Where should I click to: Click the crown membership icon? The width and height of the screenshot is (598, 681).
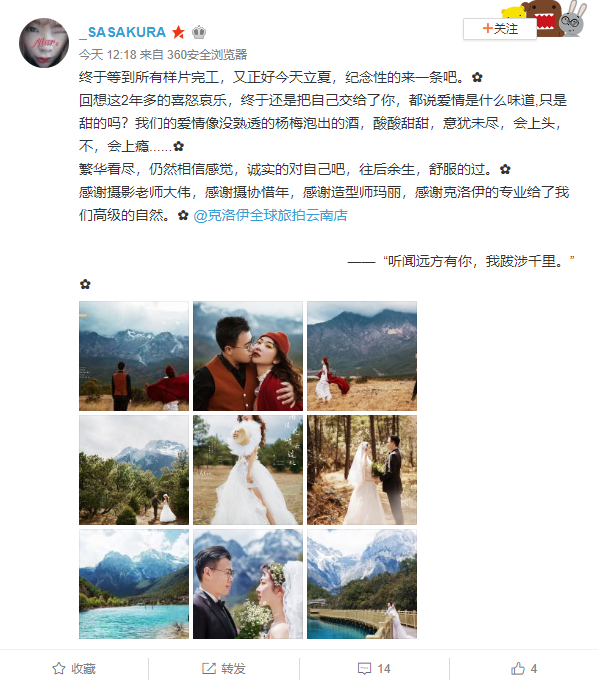coord(199,32)
